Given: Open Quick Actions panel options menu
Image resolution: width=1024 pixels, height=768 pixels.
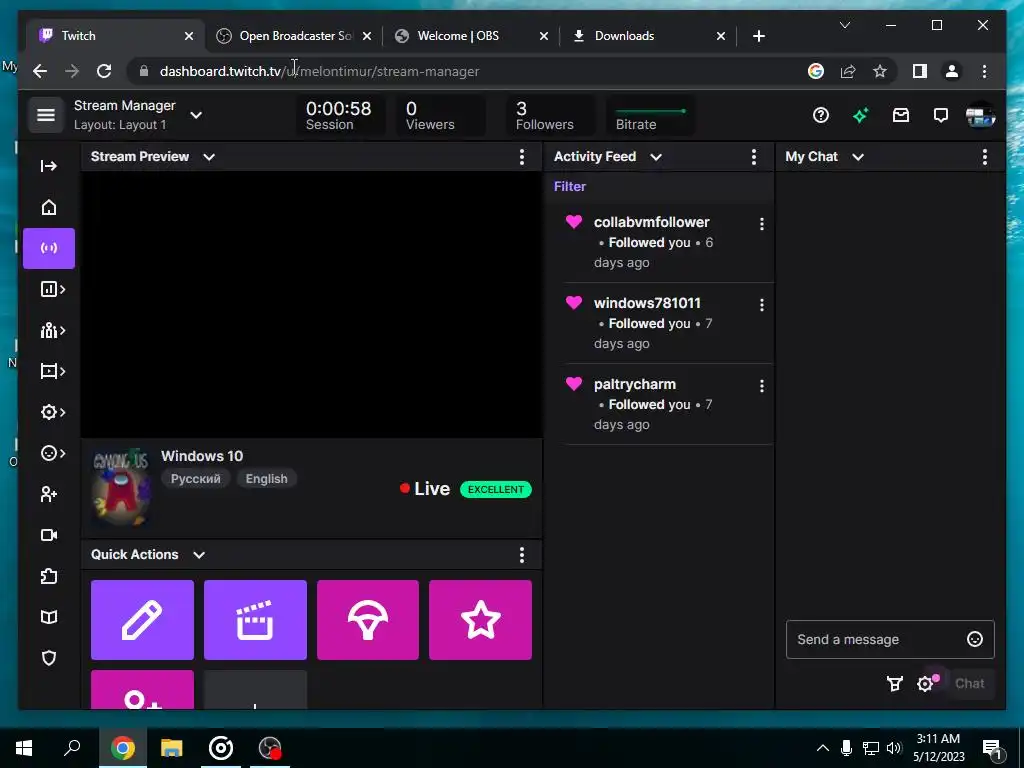Looking at the screenshot, I should pos(521,555).
